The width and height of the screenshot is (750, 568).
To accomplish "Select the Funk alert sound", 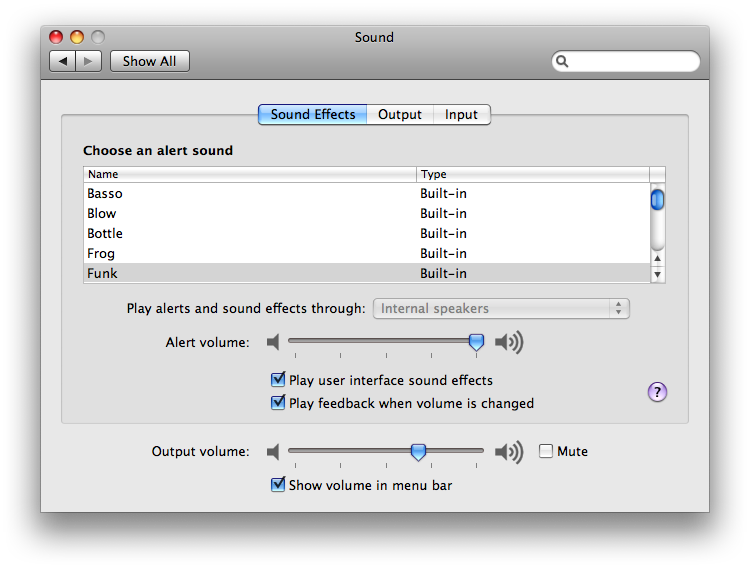I will pyautogui.click(x=367, y=273).
